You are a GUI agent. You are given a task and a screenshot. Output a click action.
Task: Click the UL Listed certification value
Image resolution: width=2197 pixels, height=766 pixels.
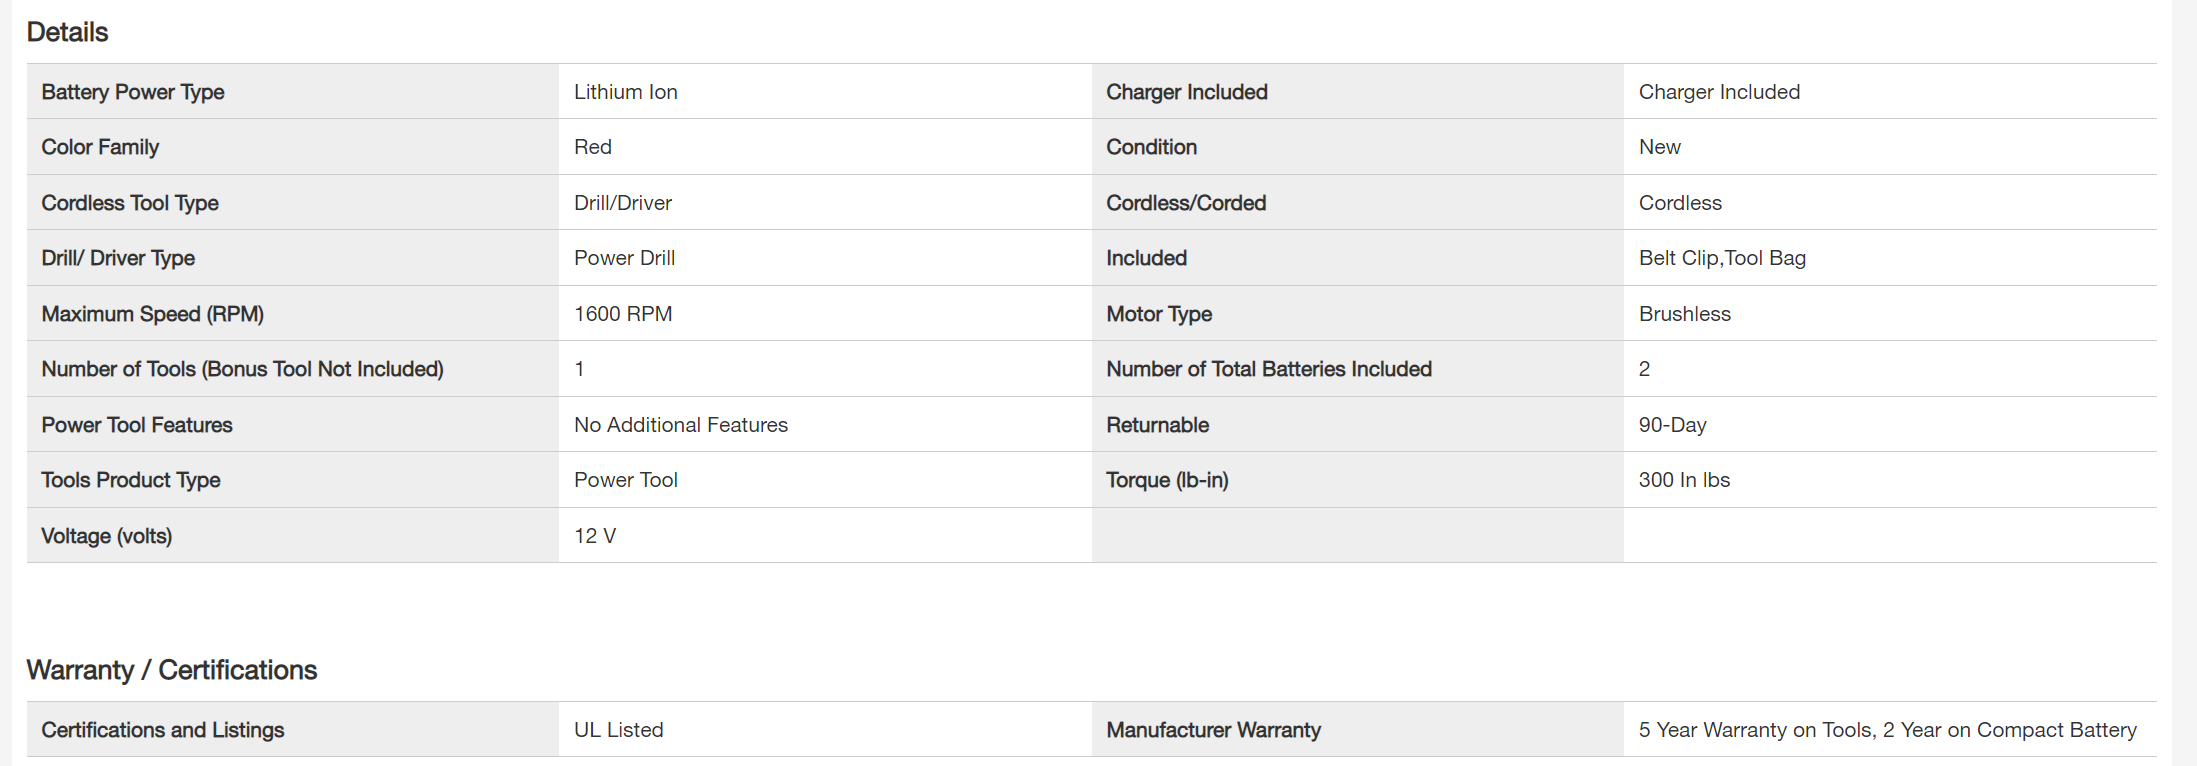coord(619,730)
